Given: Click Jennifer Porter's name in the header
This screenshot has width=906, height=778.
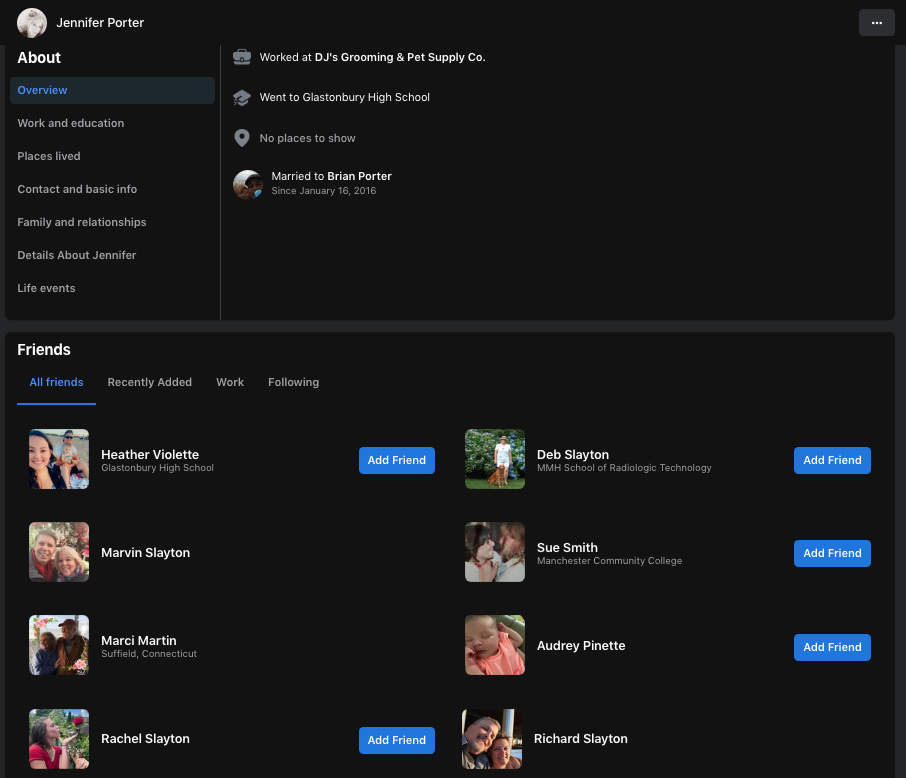Looking at the screenshot, I should tap(100, 23).
